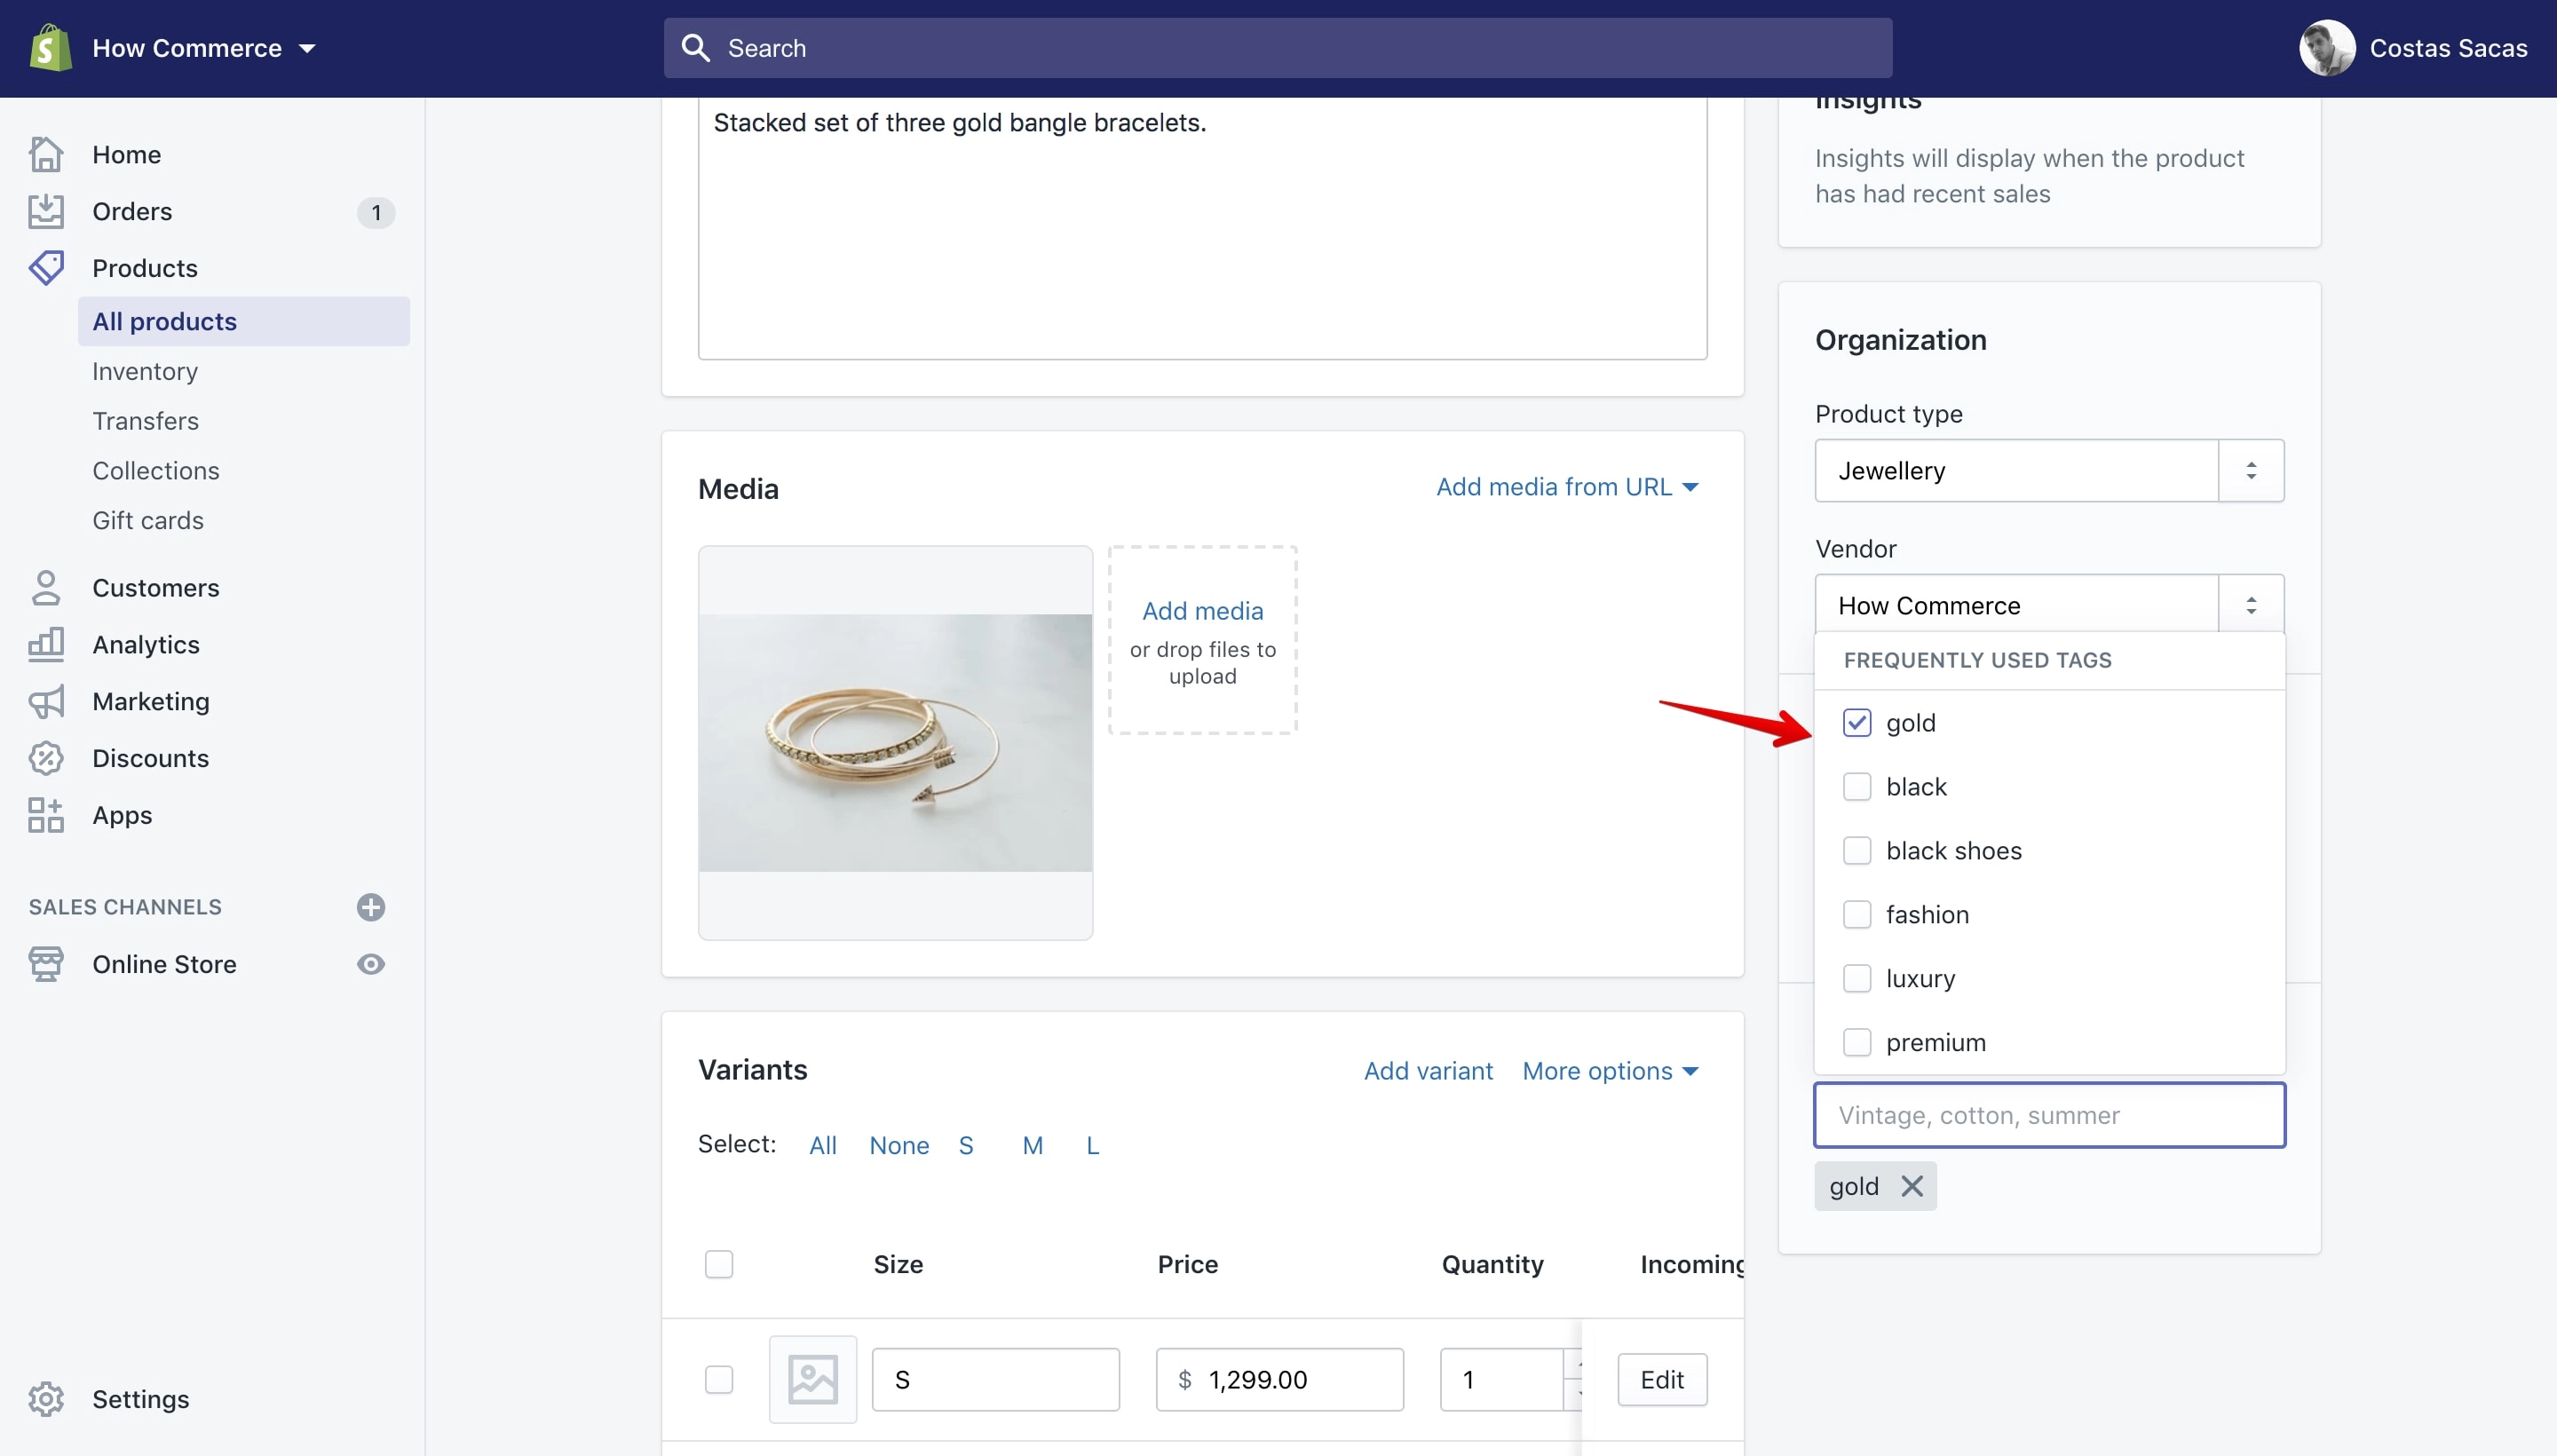Check the luxury tag checkbox

point(1857,978)
